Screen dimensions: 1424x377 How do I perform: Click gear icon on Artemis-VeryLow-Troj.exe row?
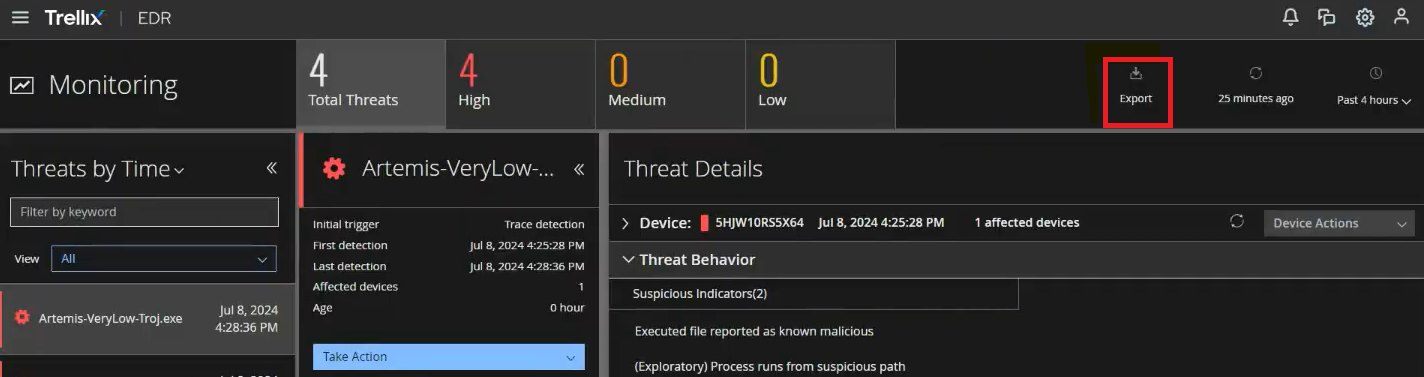(x=22, y=318)
